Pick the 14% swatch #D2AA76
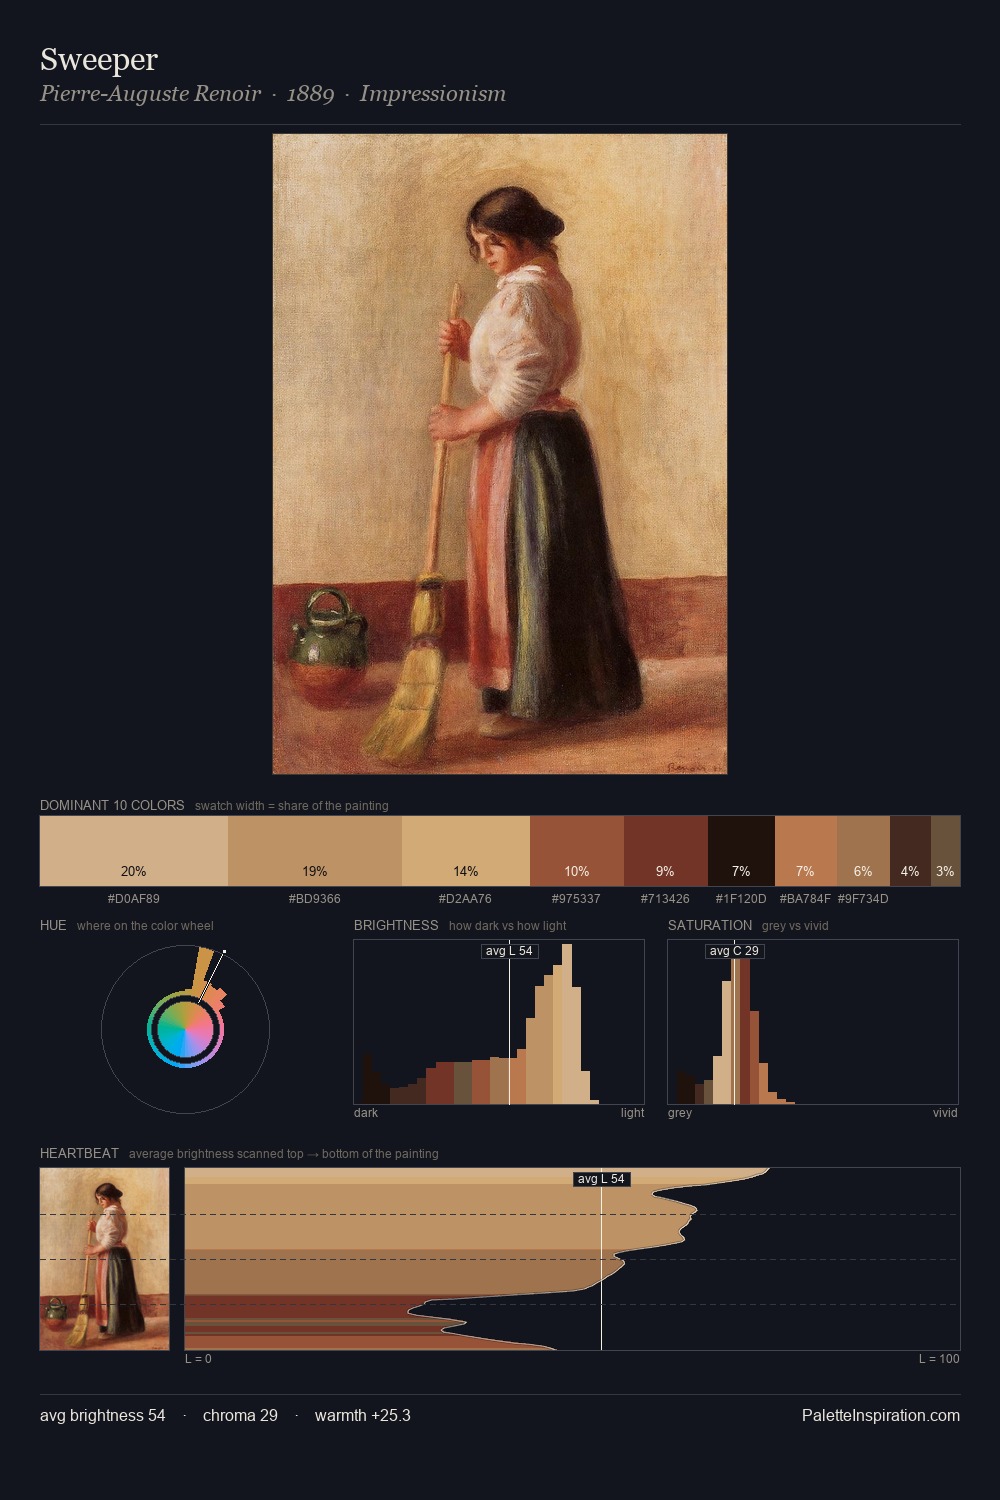Viewport: 1000px width, 1500px height. 466,851
